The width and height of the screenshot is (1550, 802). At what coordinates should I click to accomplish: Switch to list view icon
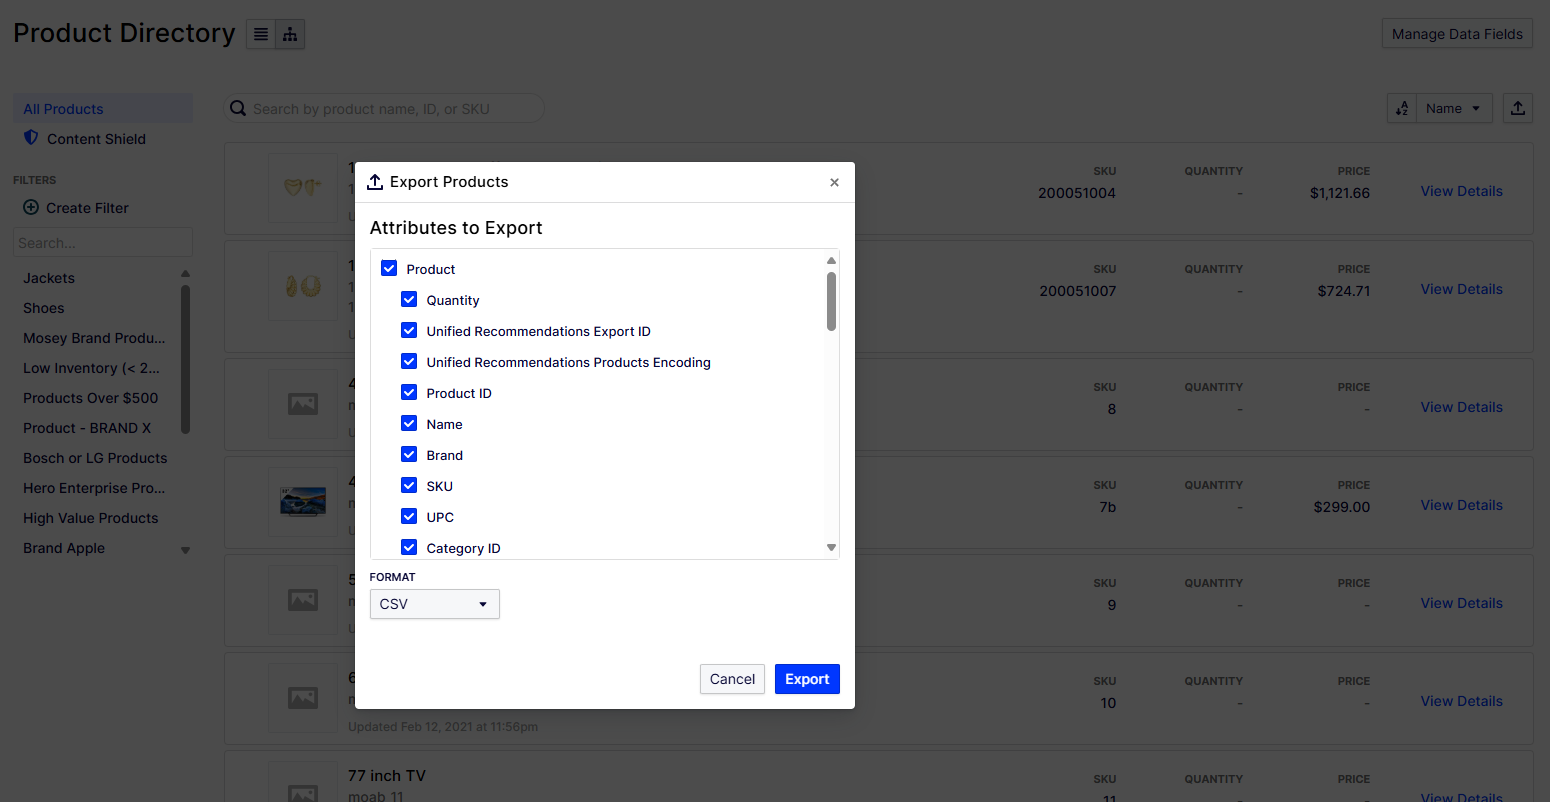point(261,34)
